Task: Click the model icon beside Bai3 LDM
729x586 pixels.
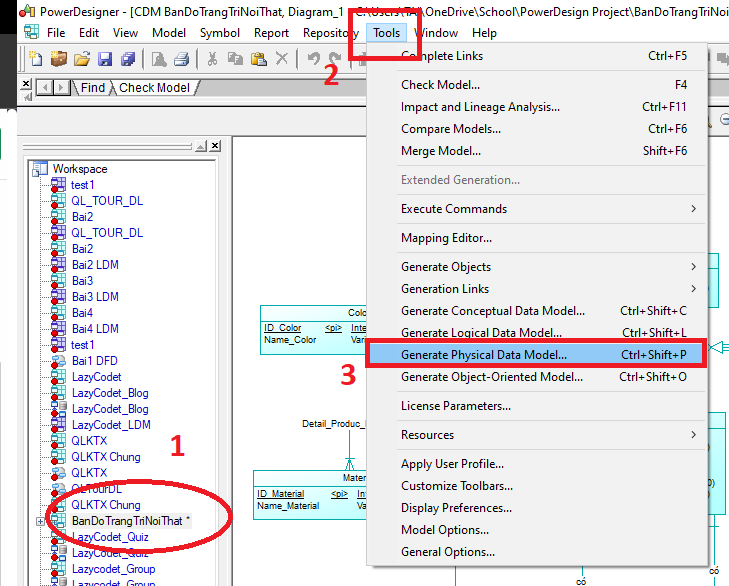Action: coord(58,297)
